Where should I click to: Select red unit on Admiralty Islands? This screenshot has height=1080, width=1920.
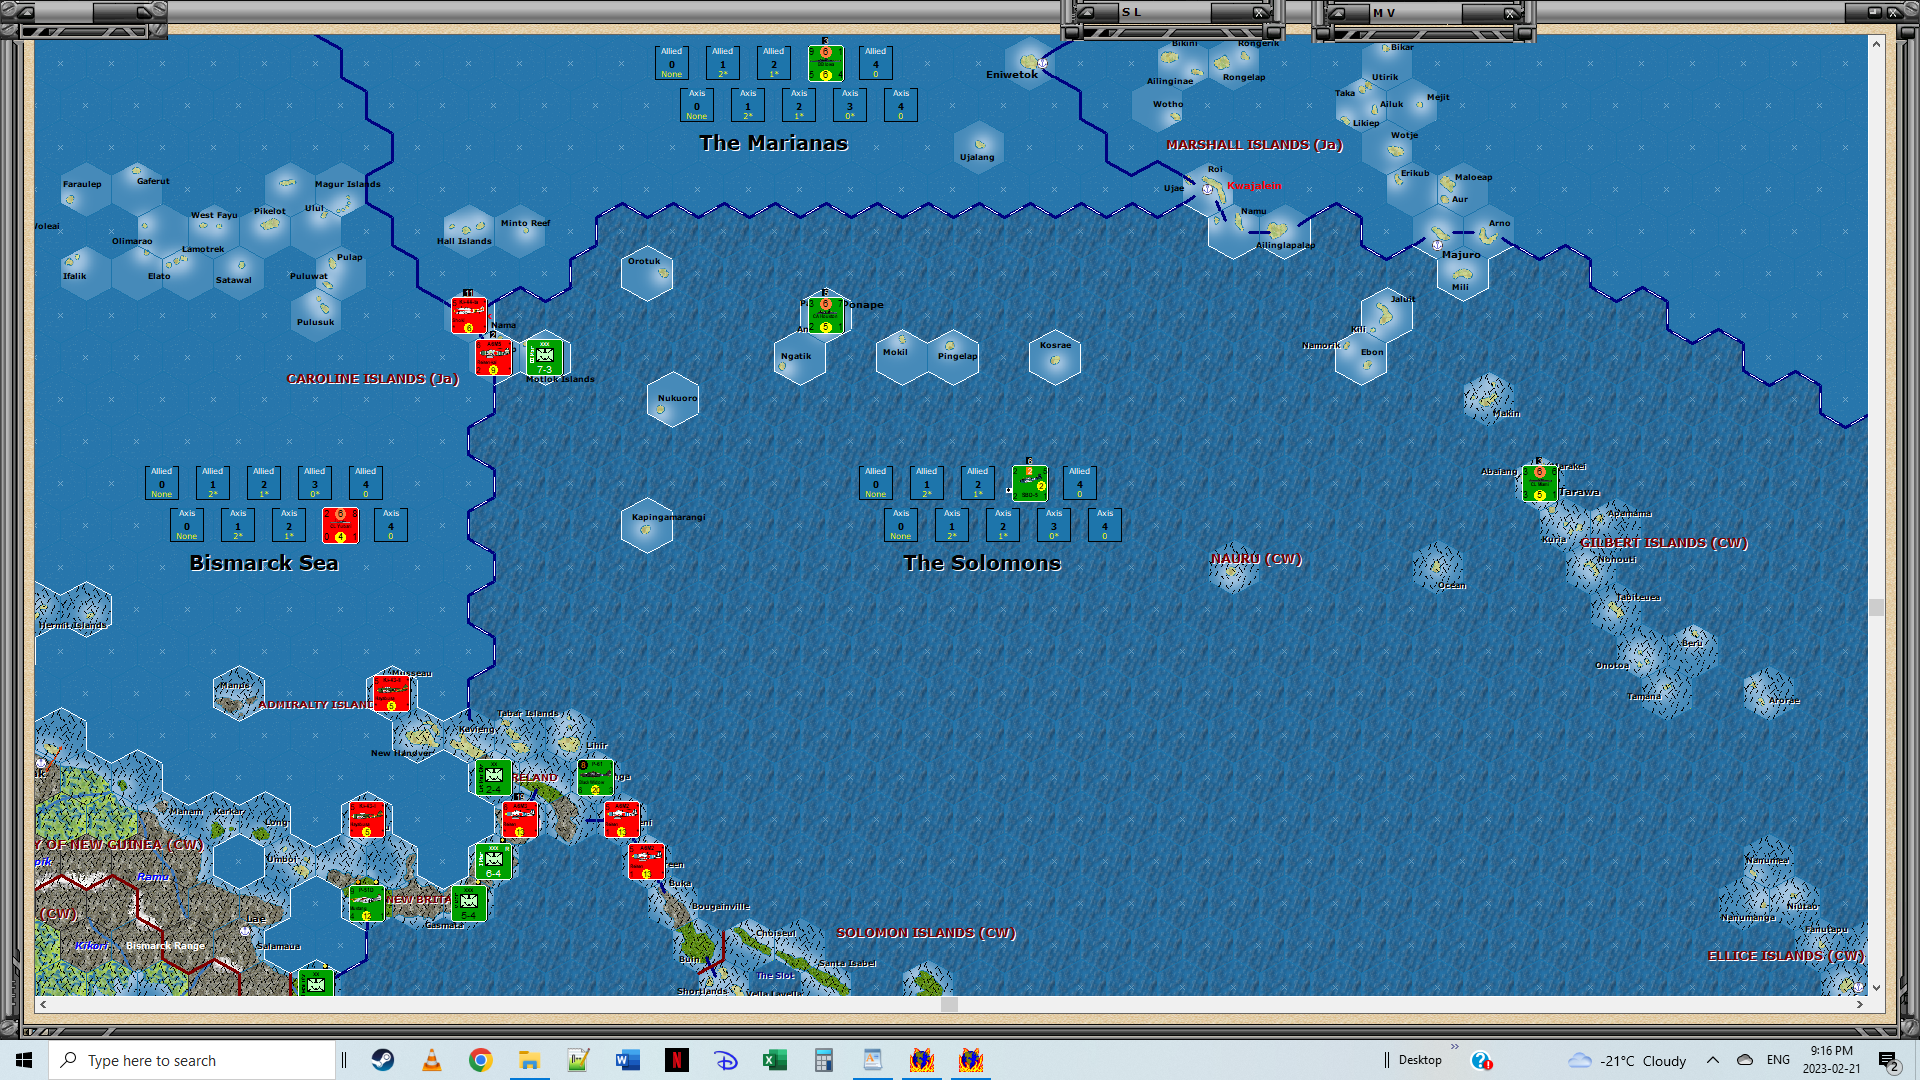tap(391, 693)
